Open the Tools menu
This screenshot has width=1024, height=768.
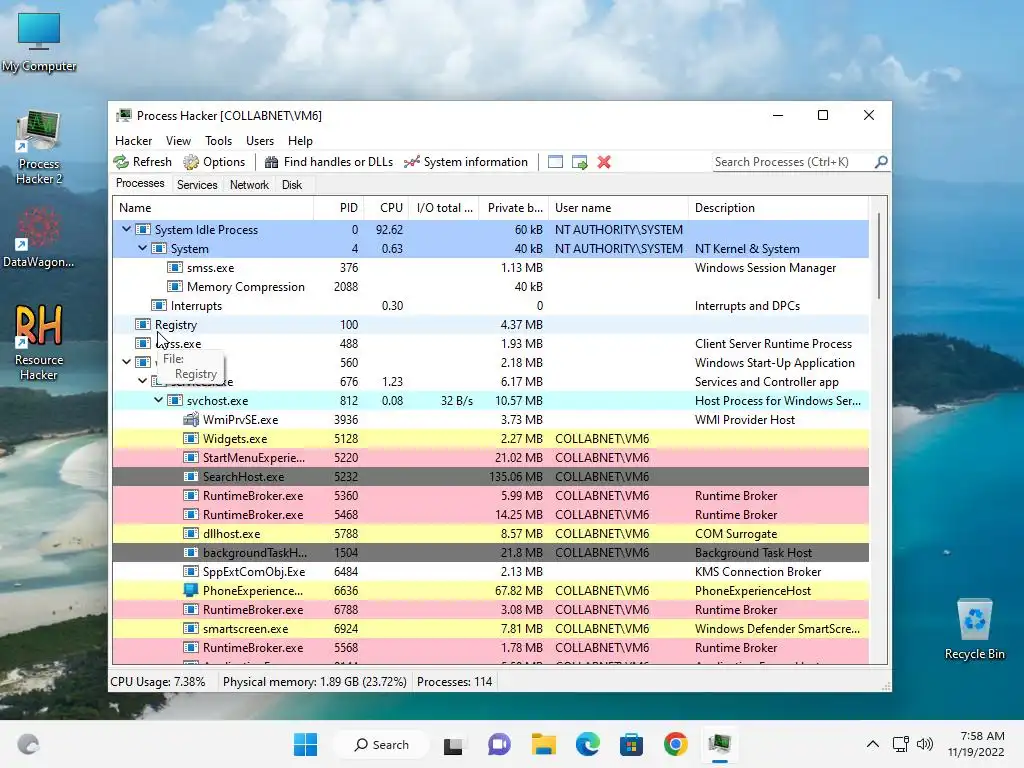point(218,141)
